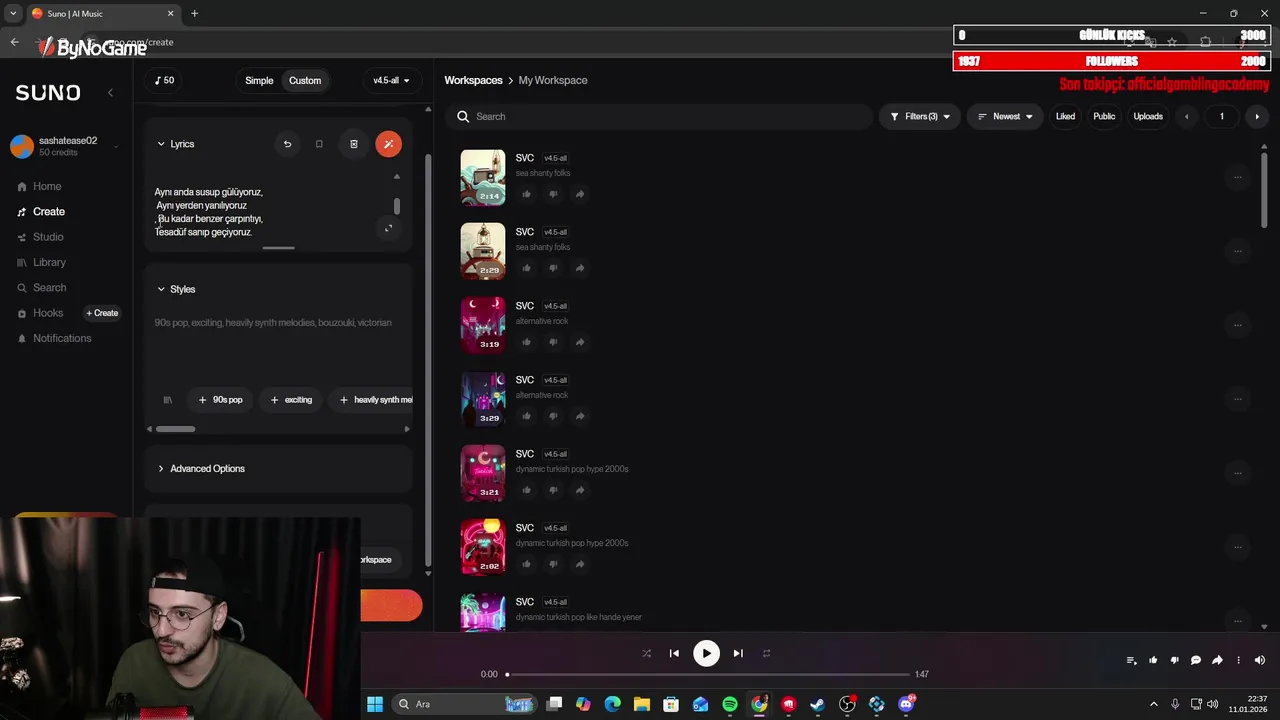Screen dimensions: 1280x720
Task: Show hidden system tray icons
Action: click(x=1153, y=704)
